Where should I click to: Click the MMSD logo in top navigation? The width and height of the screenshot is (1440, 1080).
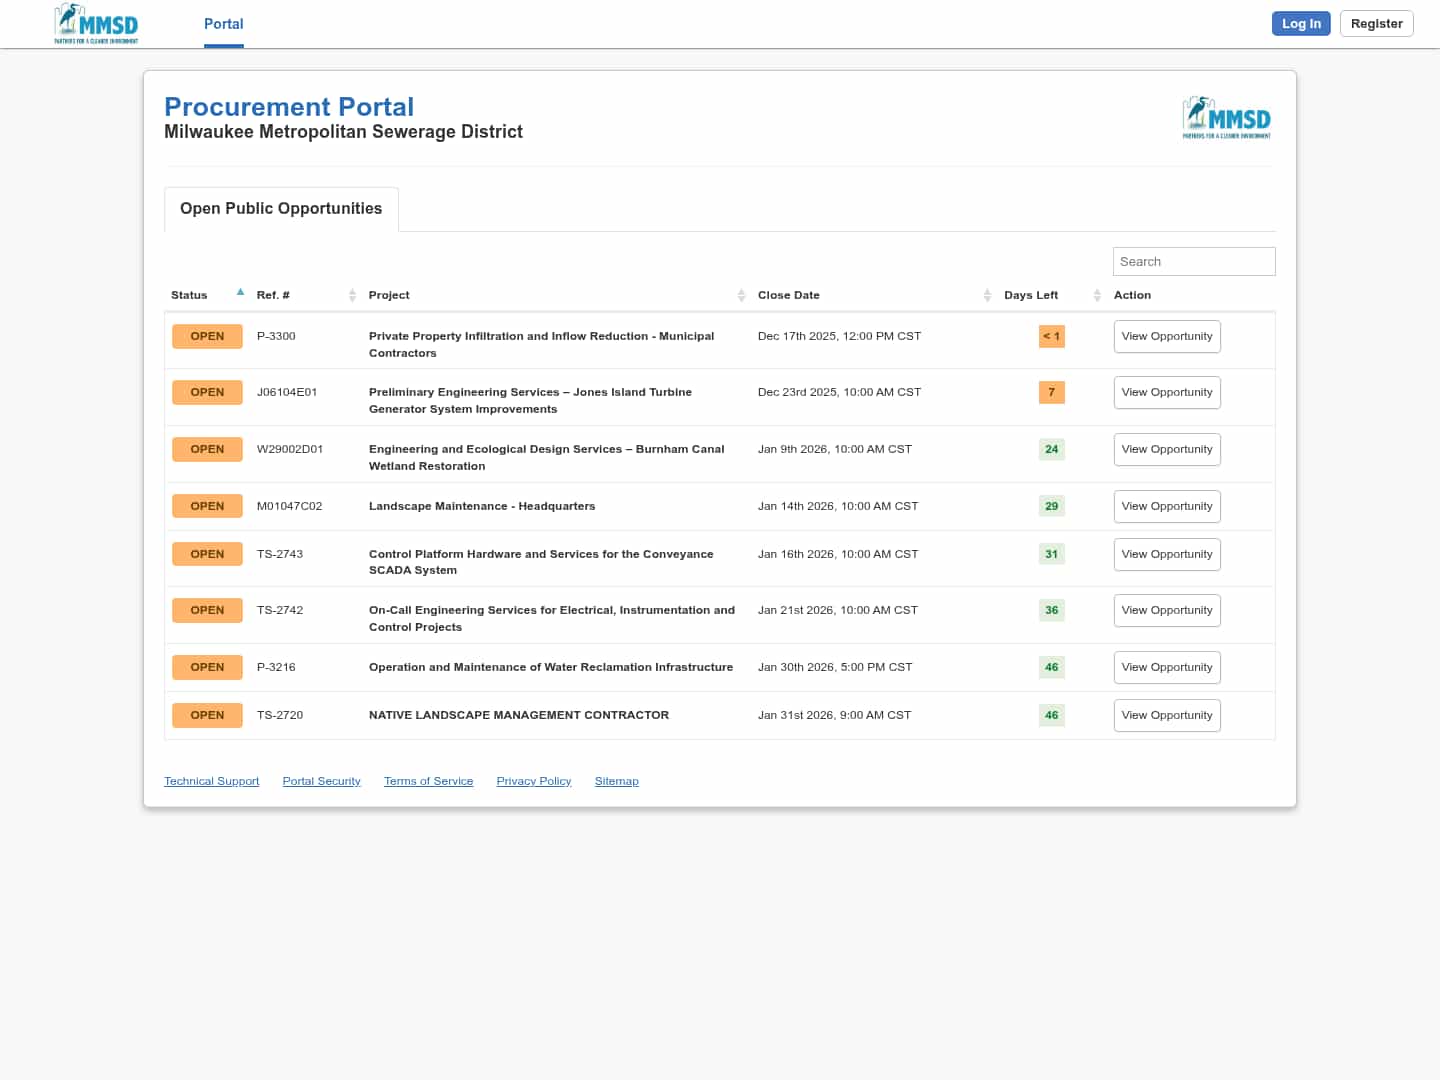tap(96, 24)
